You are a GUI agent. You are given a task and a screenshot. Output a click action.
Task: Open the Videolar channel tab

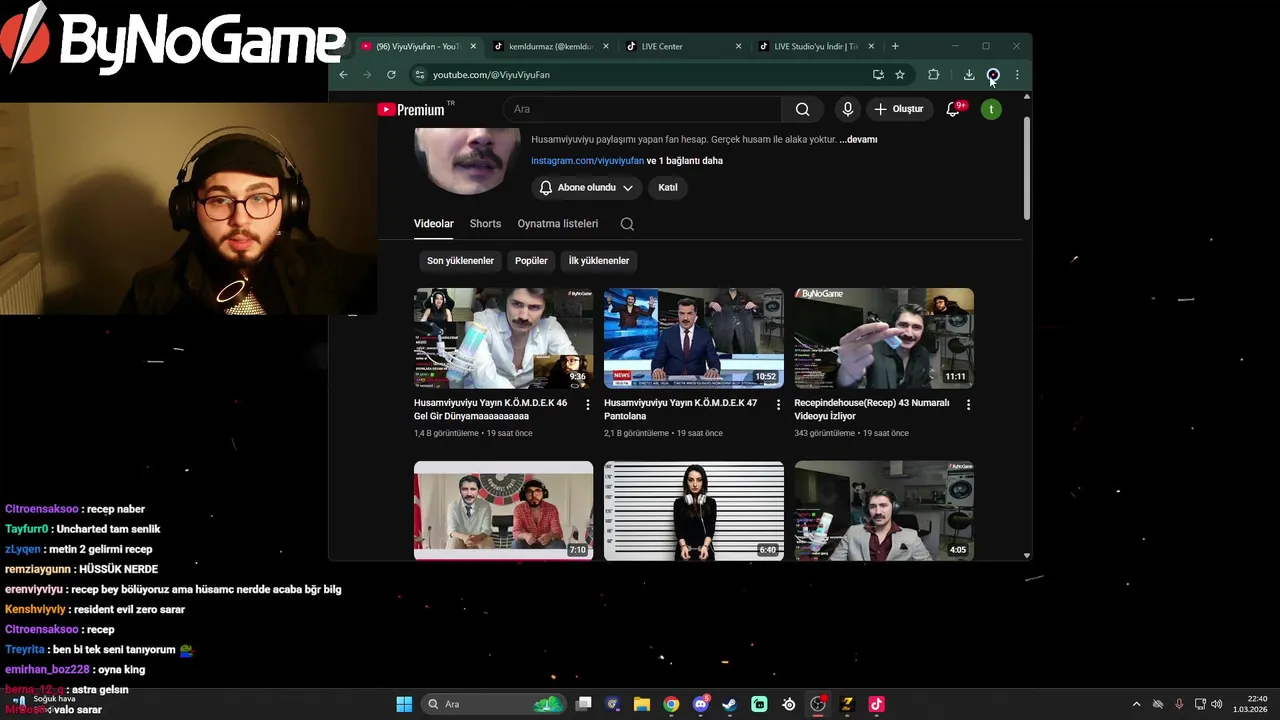[x=434, y=224]
